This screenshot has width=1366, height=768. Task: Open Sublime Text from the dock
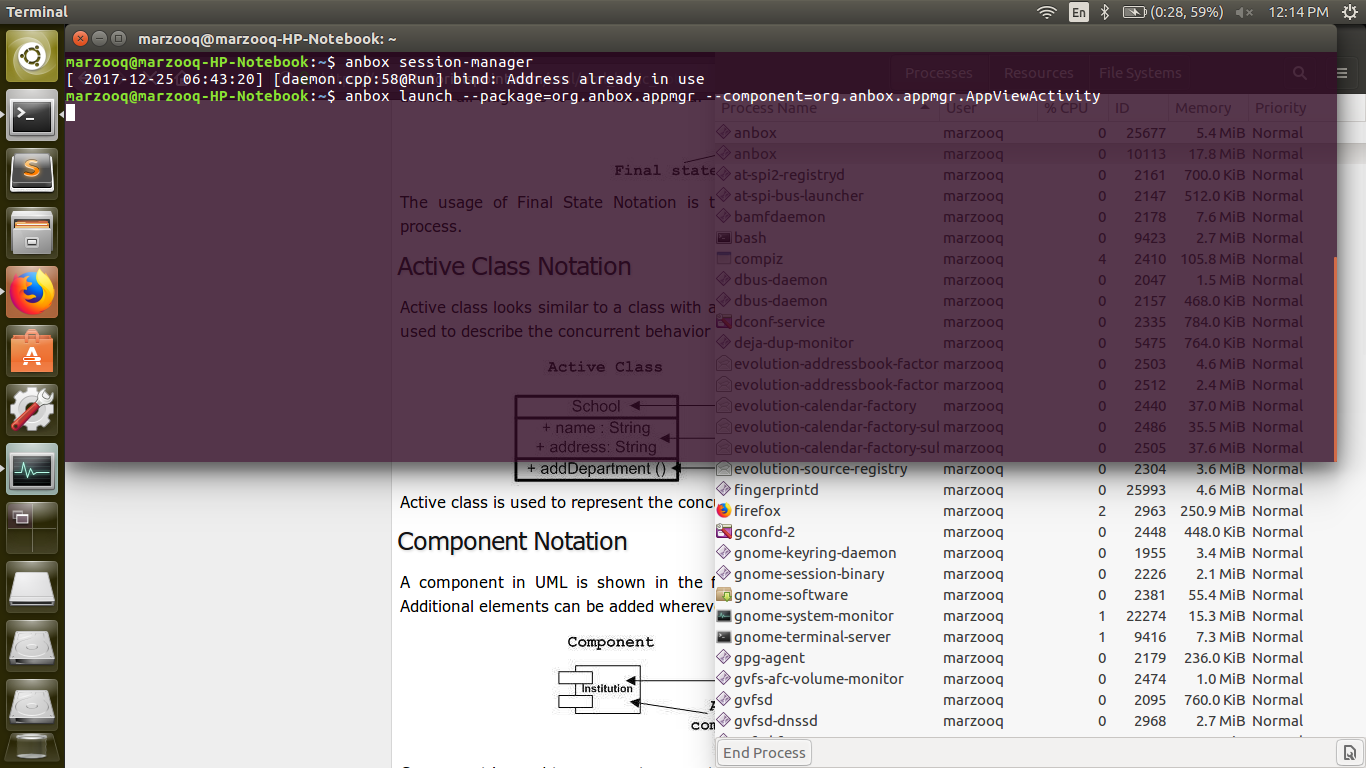pyautogui.click(x=32, y=172)
